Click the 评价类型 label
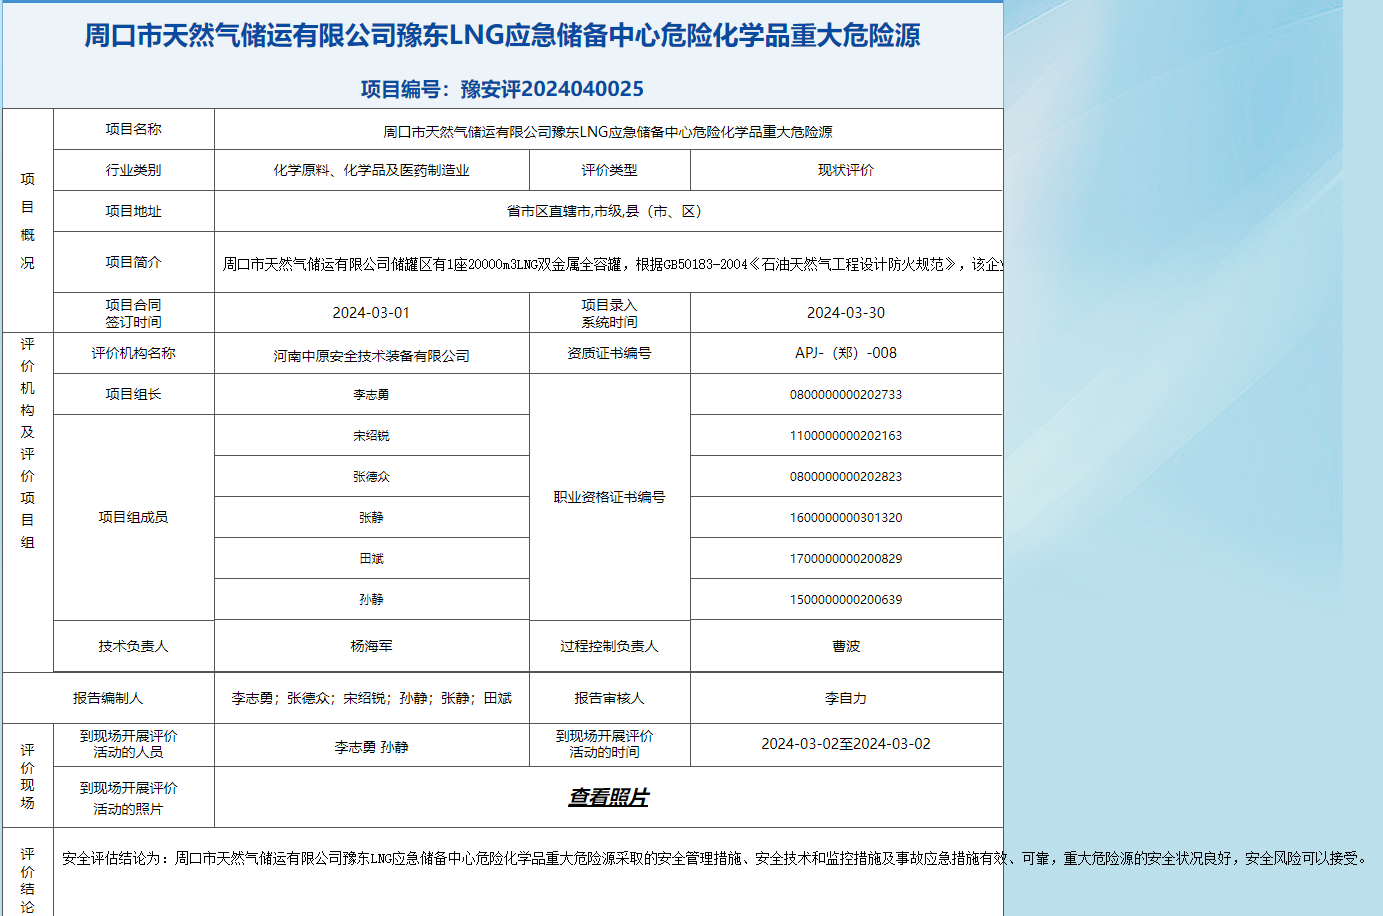 [x=609, y=170]
